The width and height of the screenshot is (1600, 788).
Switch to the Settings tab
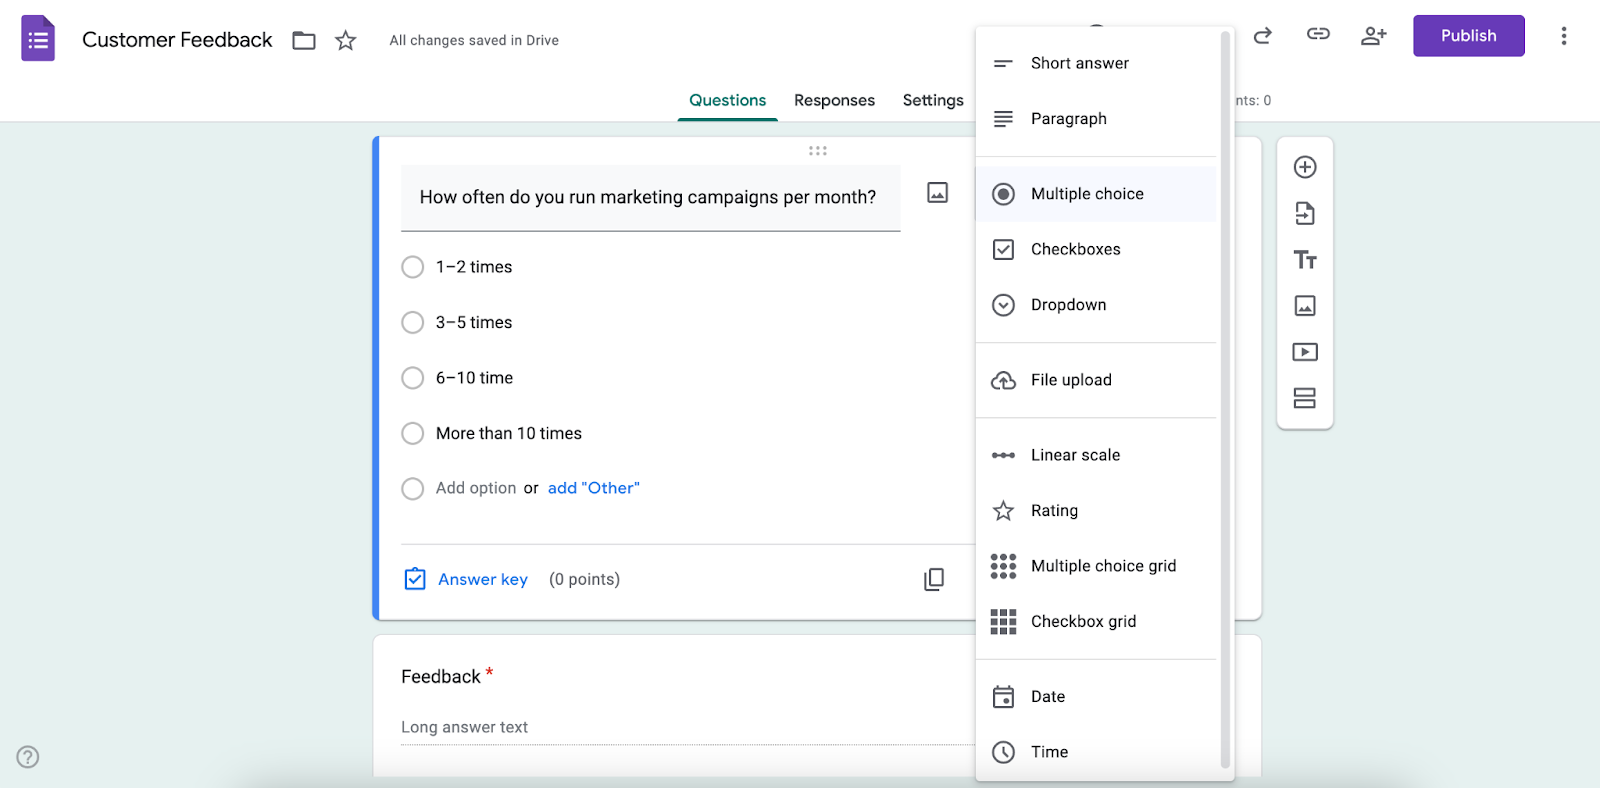(933, 100)
